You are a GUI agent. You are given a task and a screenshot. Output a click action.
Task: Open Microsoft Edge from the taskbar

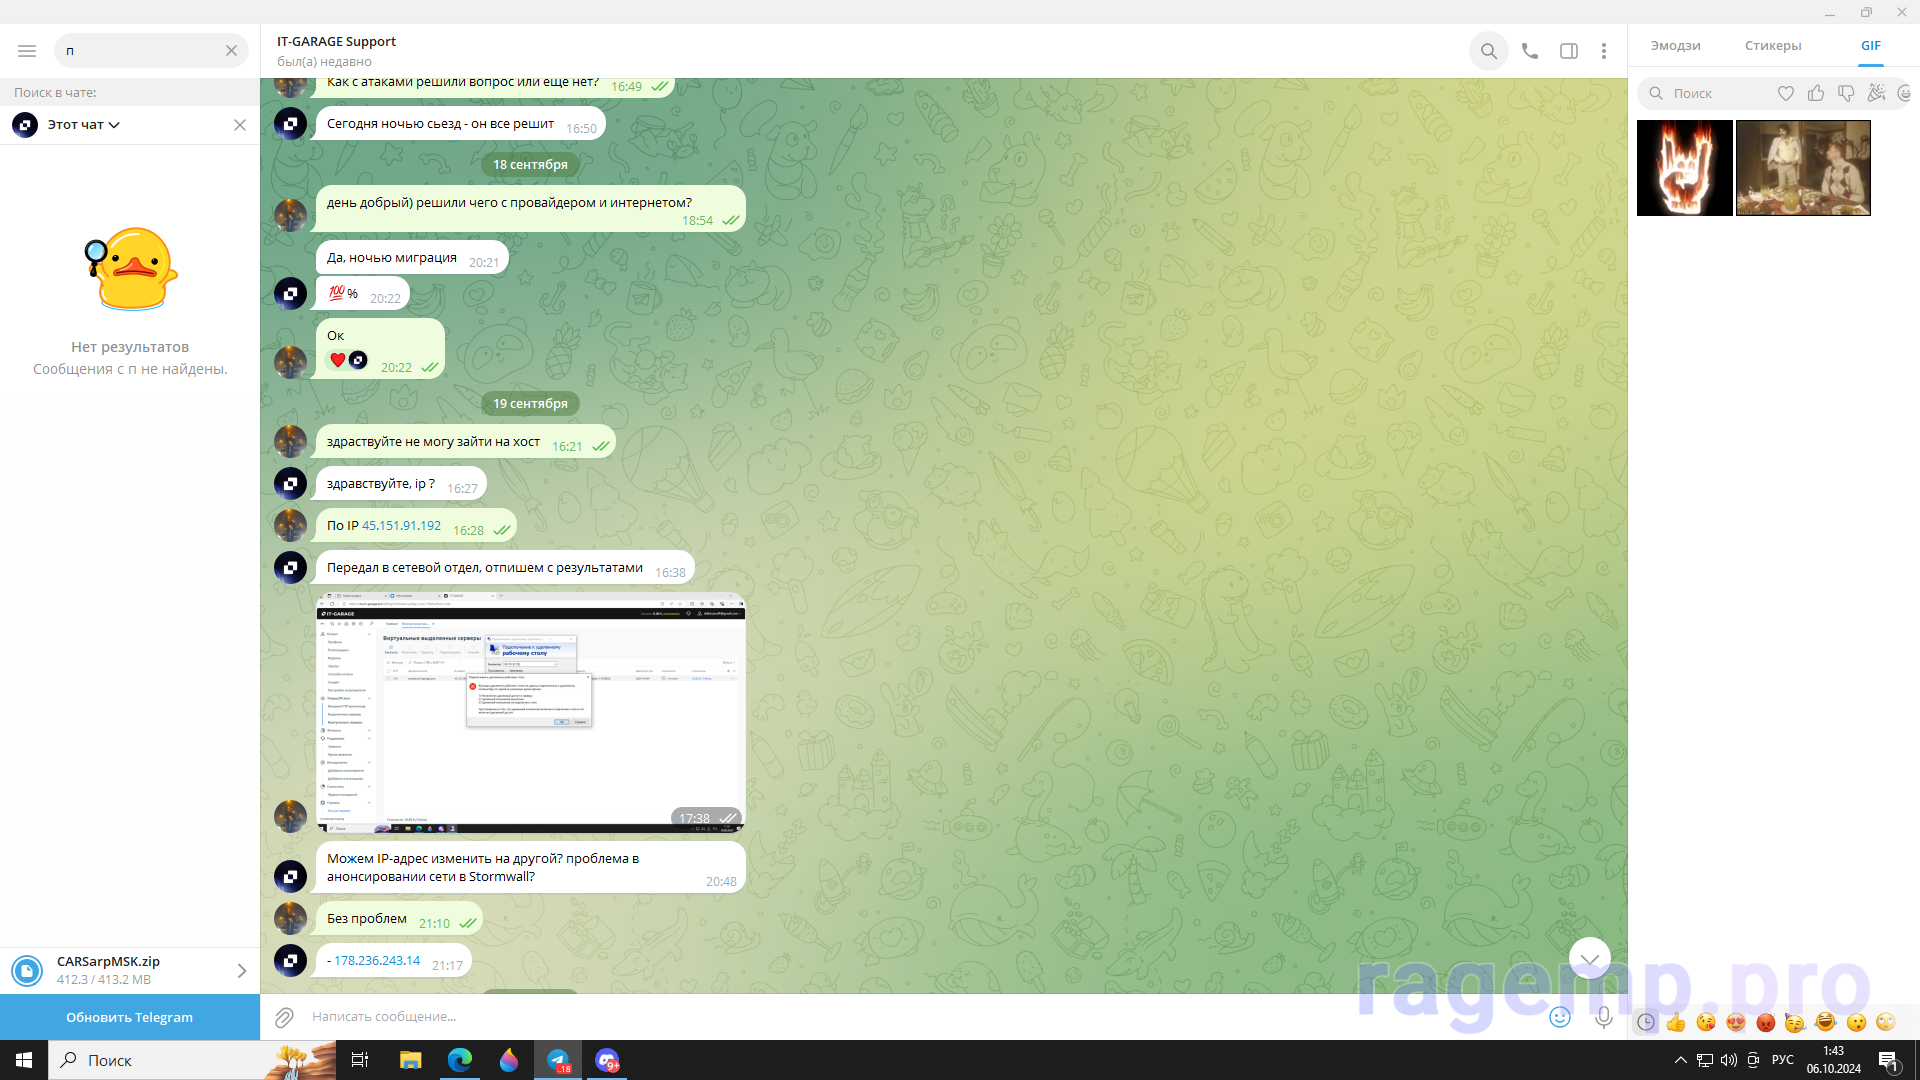pyautogui.click(x=460, y=1060)
